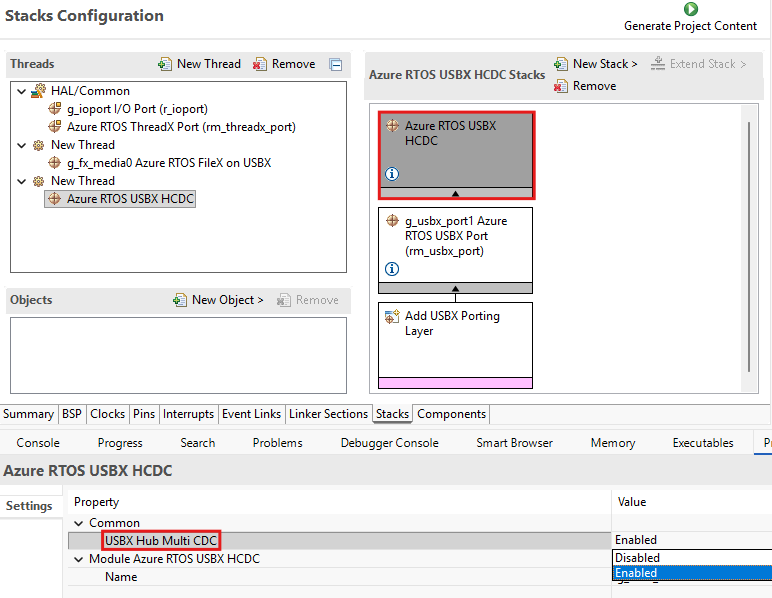Collapse the first New Thread node
This screenshot has width=772, height=598.
[21, 145]
